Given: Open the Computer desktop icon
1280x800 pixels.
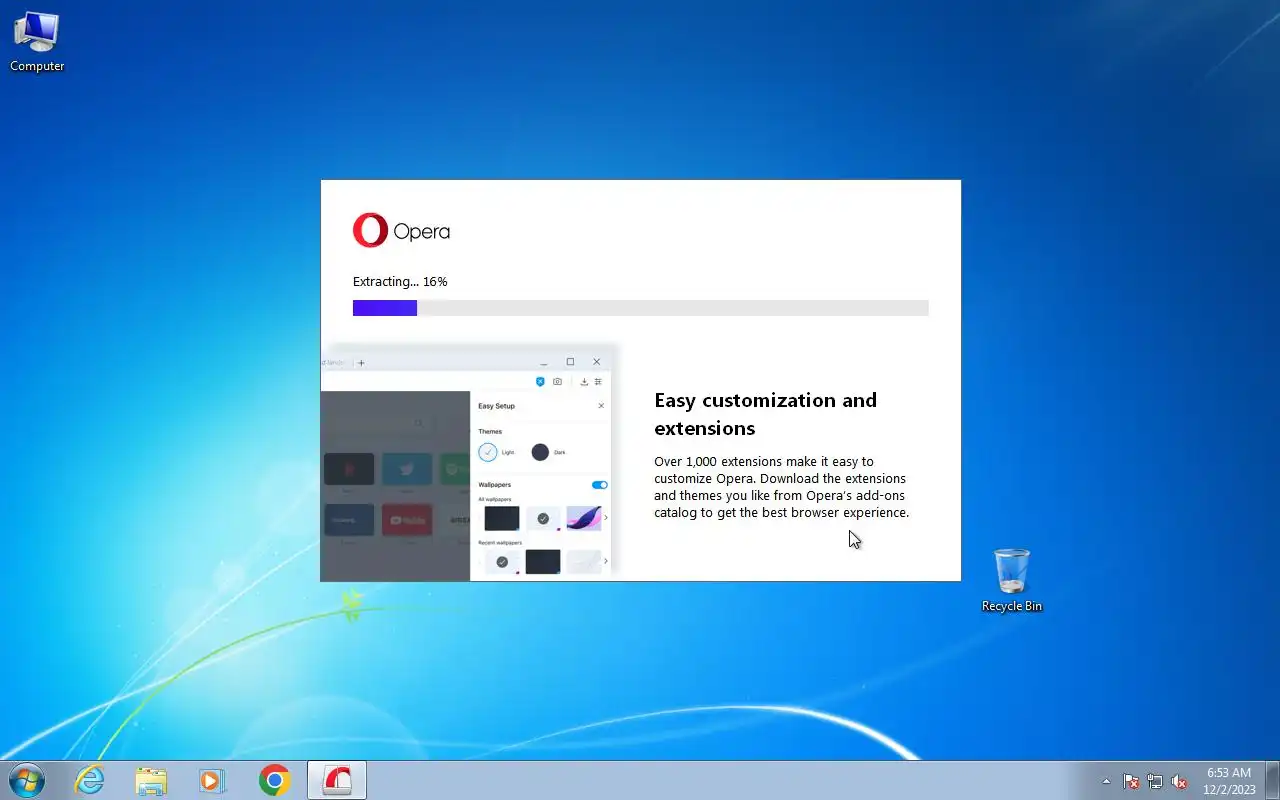Looking at the screenshot, I should (x=37, y=42).
